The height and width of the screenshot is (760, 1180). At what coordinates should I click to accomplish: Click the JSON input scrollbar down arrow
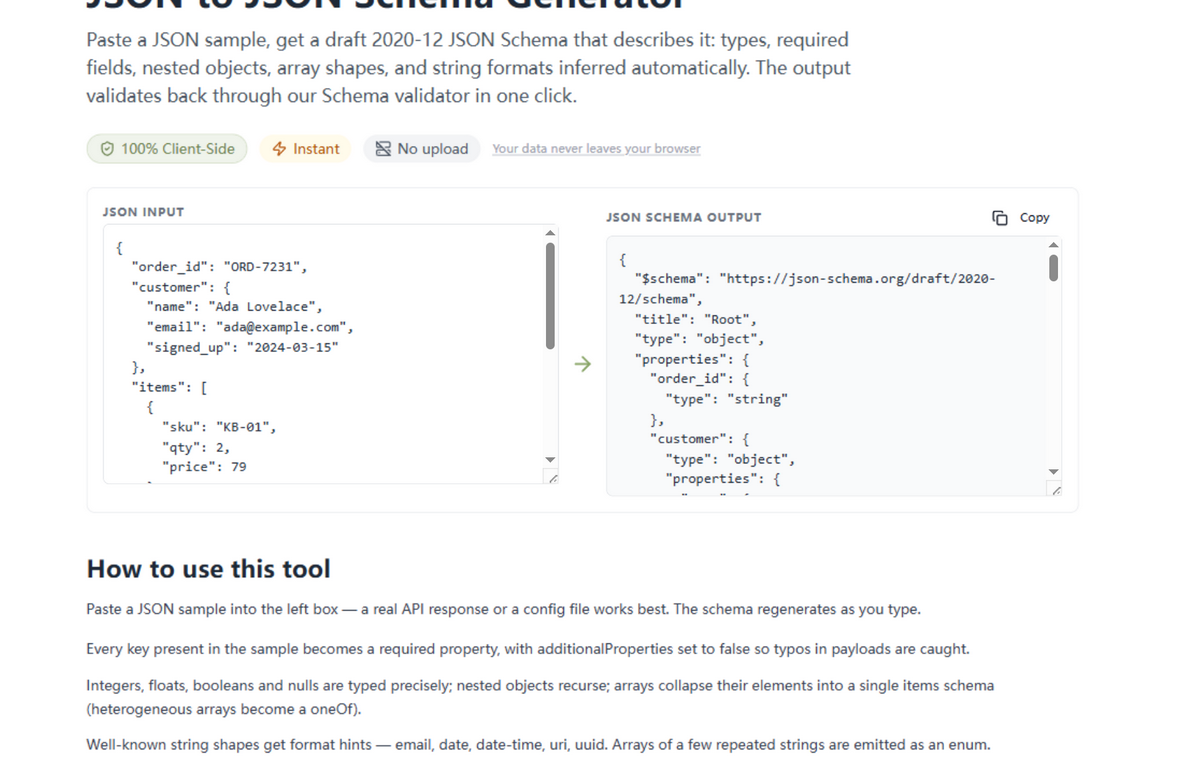coord(550,459)
